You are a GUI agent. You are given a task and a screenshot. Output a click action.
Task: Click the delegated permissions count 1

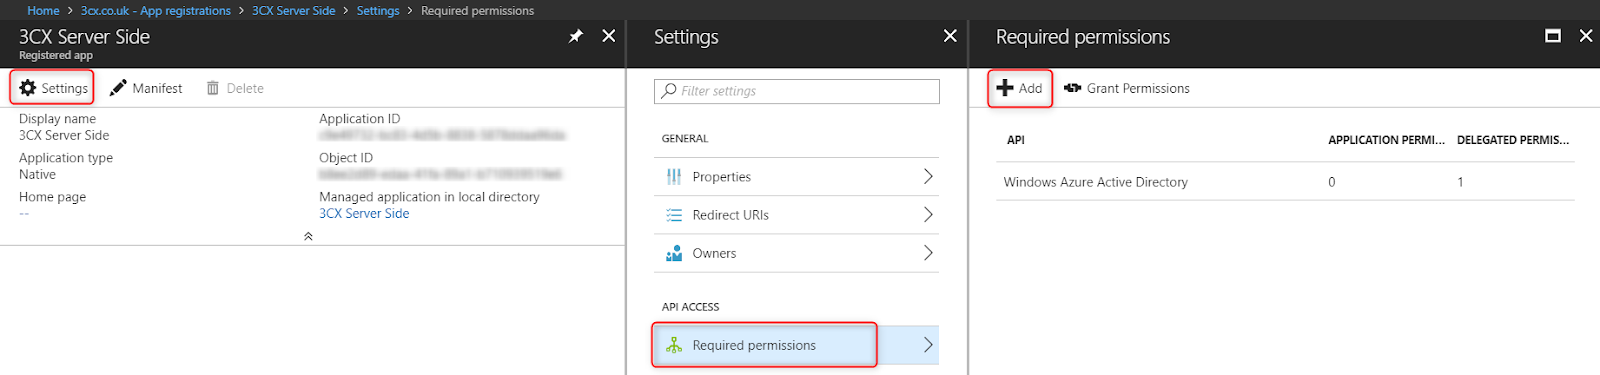click(x=1460, y=182)
